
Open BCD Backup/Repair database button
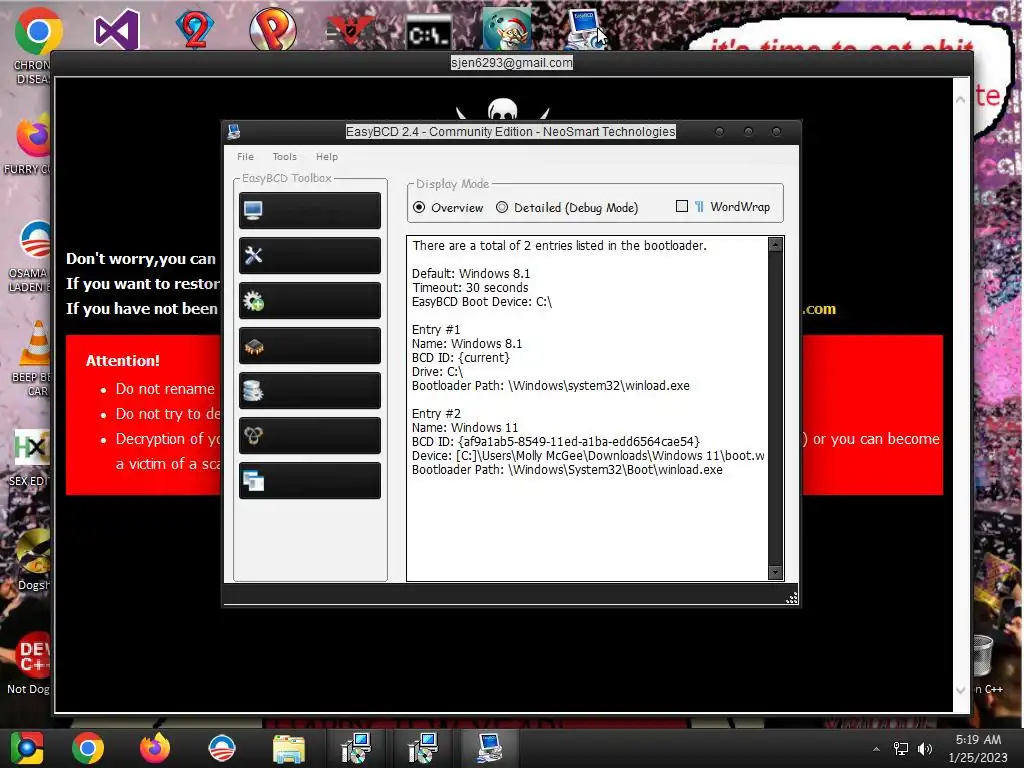point(310,391)
